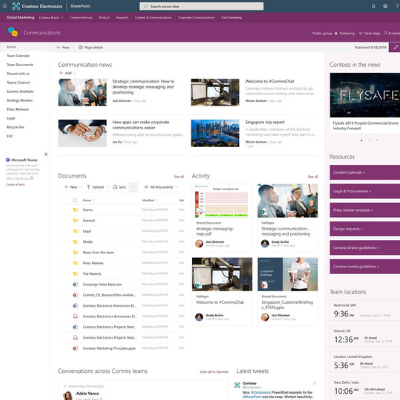
Task: Click the Sync icon in Documents toolbar
Action: click(x=115, y=187)
